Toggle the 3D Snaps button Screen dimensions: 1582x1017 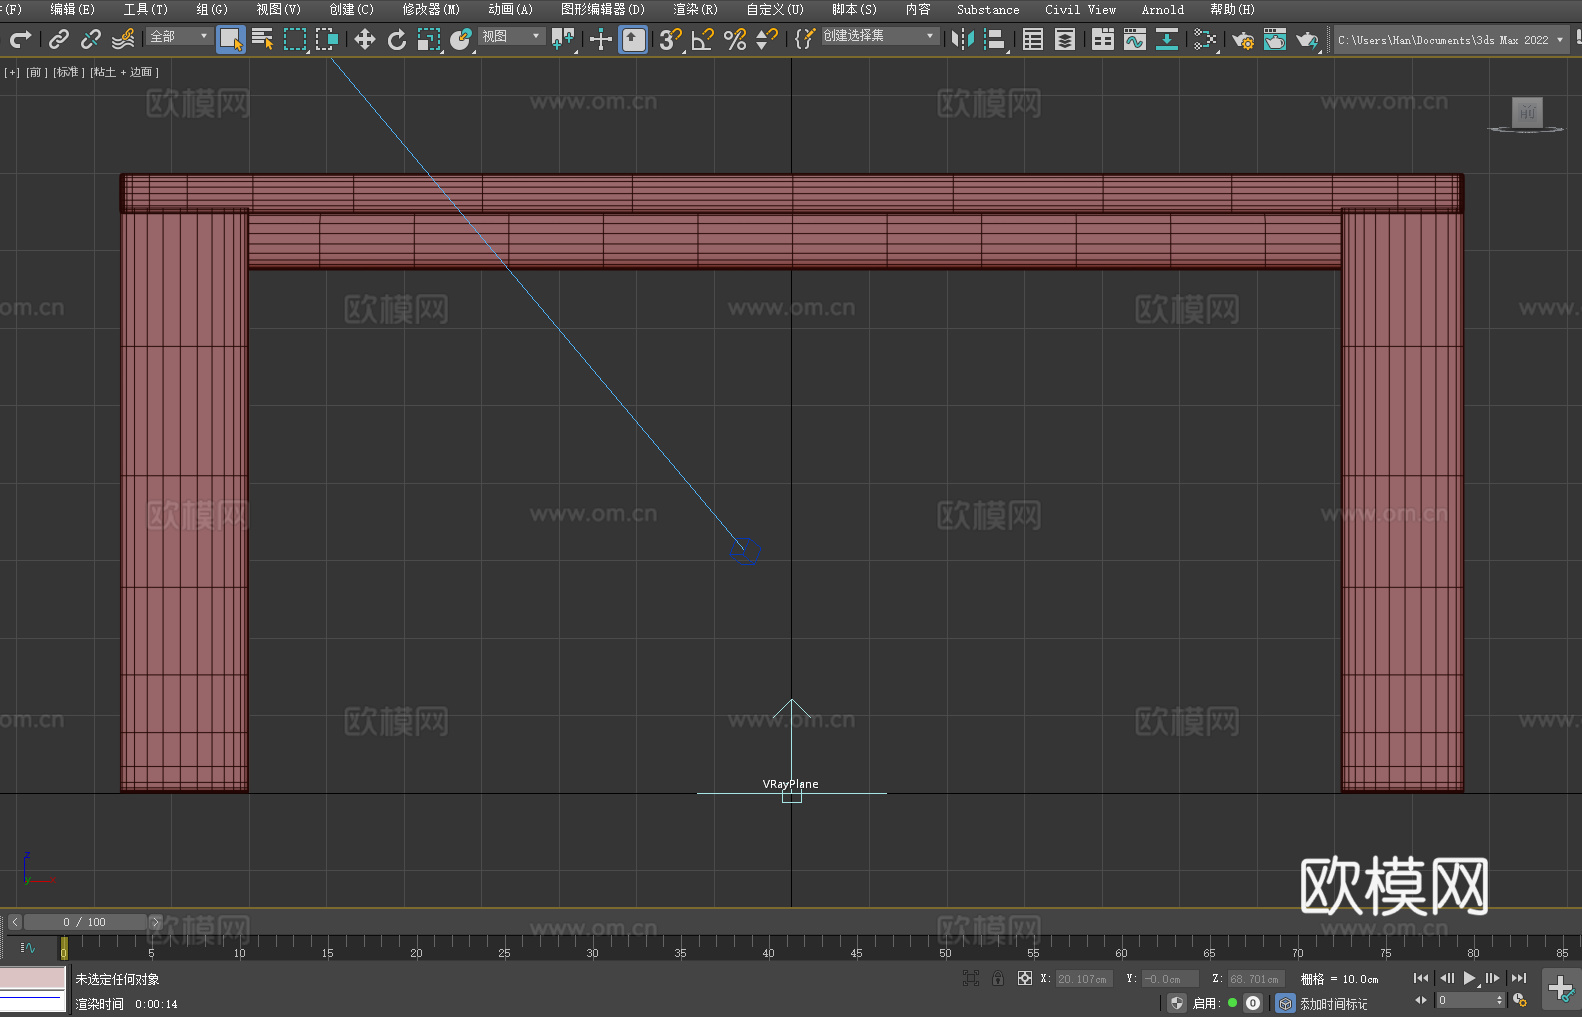coord(671,39)
